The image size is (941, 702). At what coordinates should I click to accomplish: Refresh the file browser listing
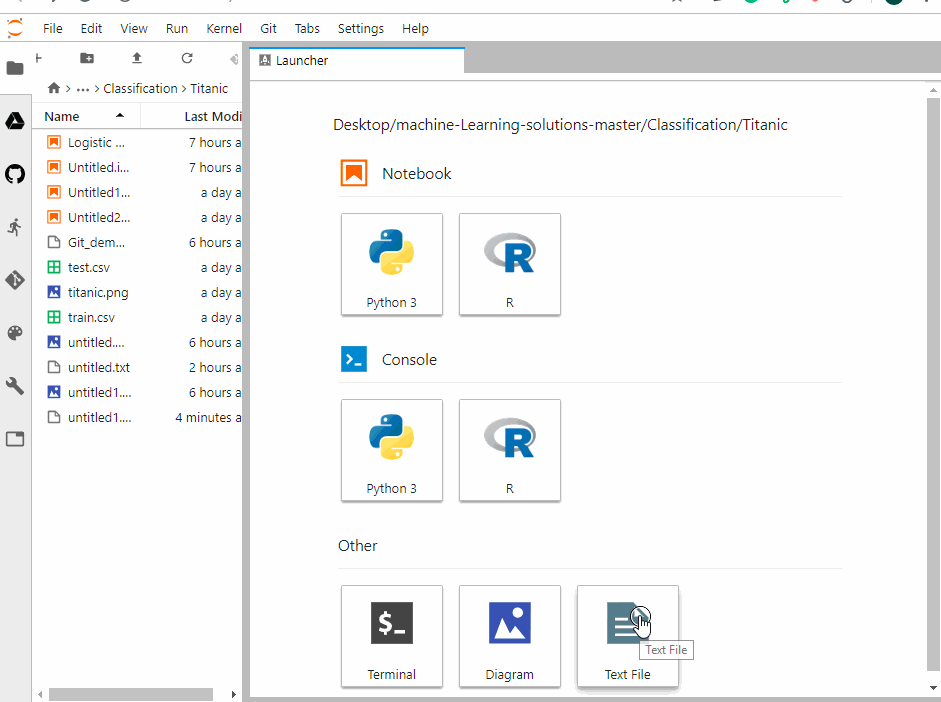pyautogui.click(x=187, y=58)
